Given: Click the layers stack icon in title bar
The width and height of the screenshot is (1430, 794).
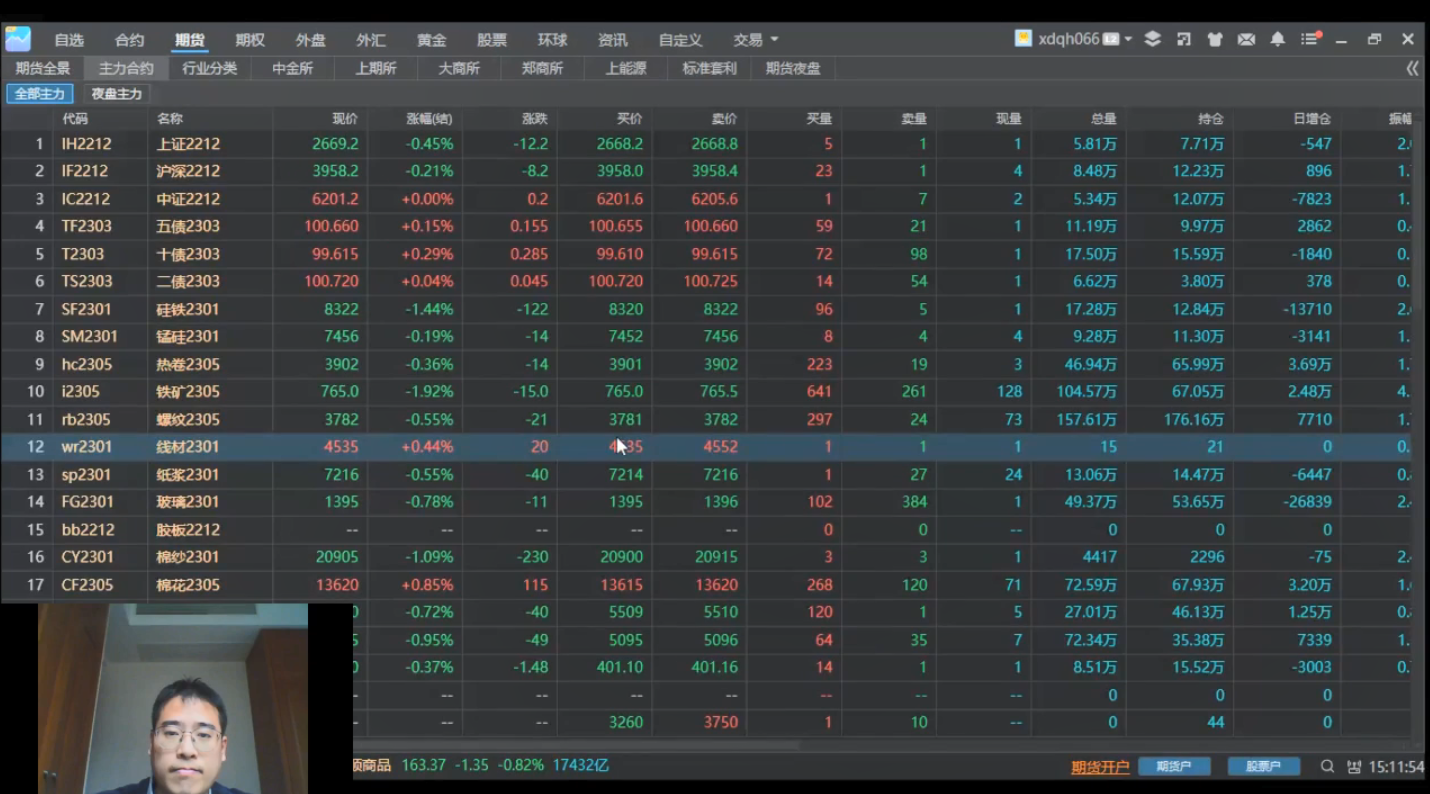Looking at the screenshot, I should pos(1153,39).
